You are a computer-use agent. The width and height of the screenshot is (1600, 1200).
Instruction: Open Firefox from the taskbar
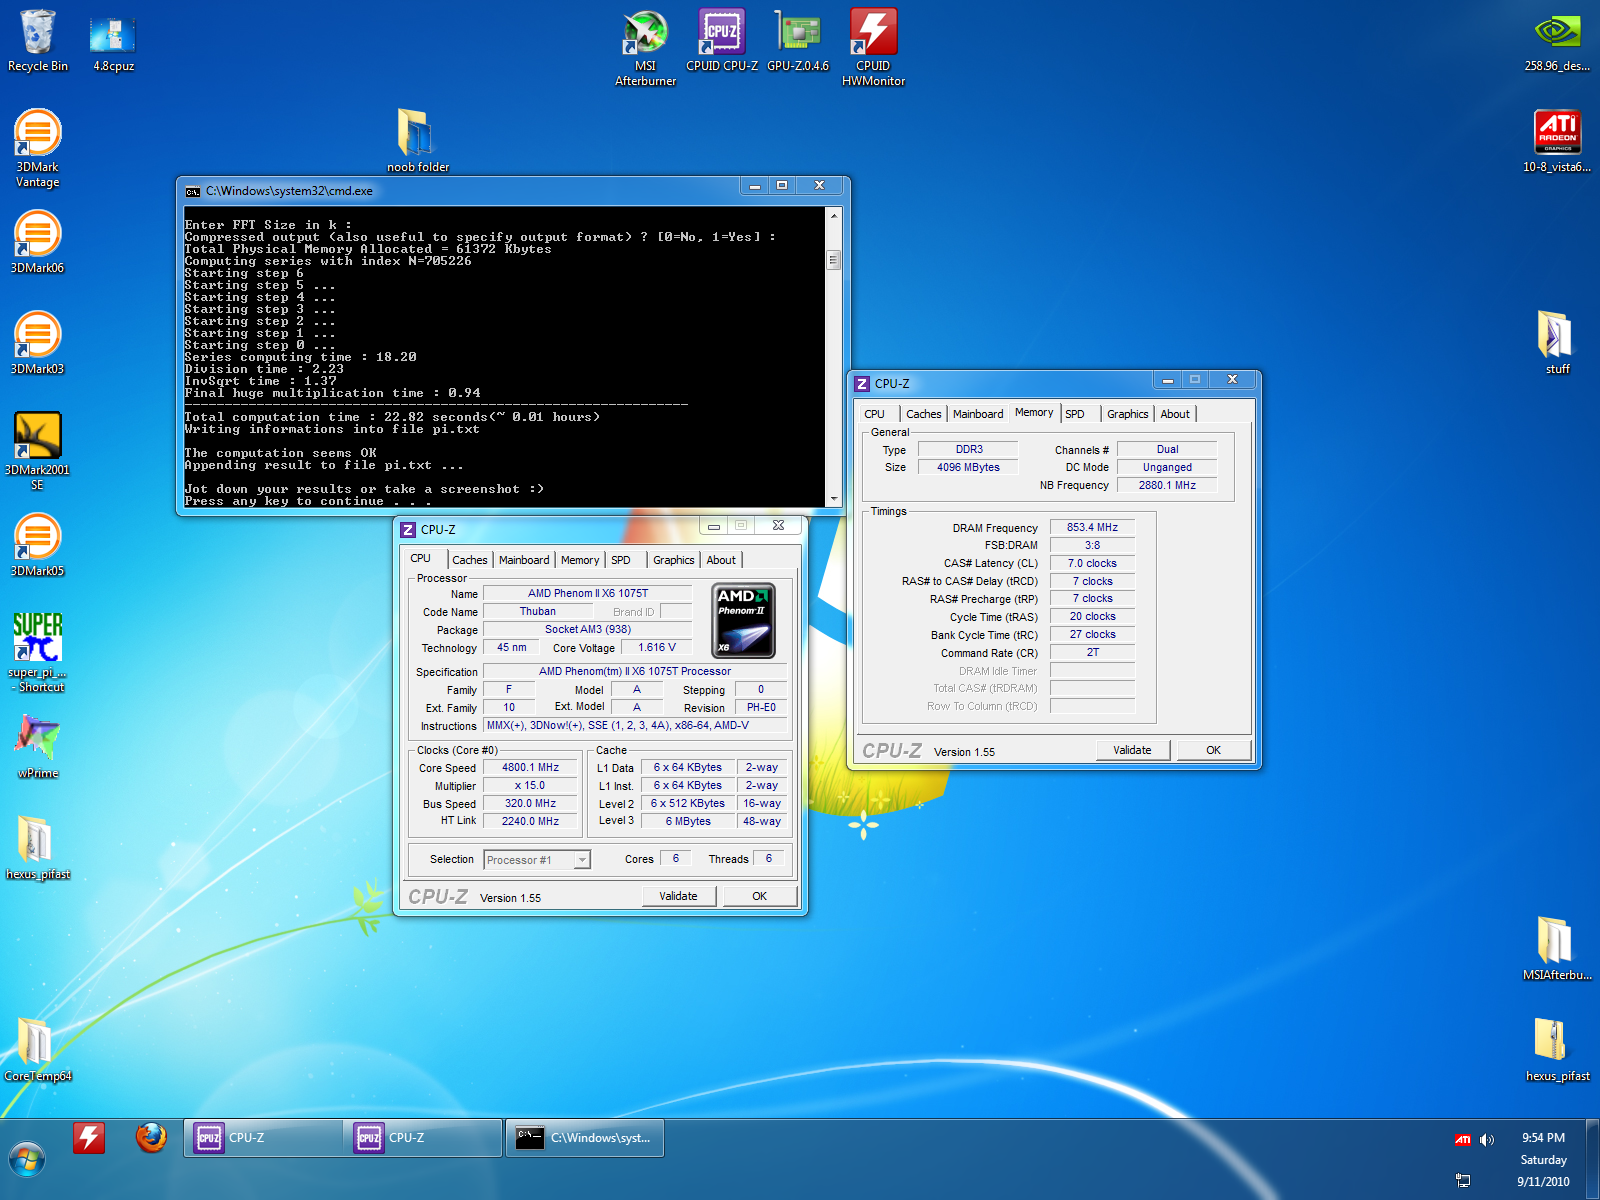coord(151,1138)
